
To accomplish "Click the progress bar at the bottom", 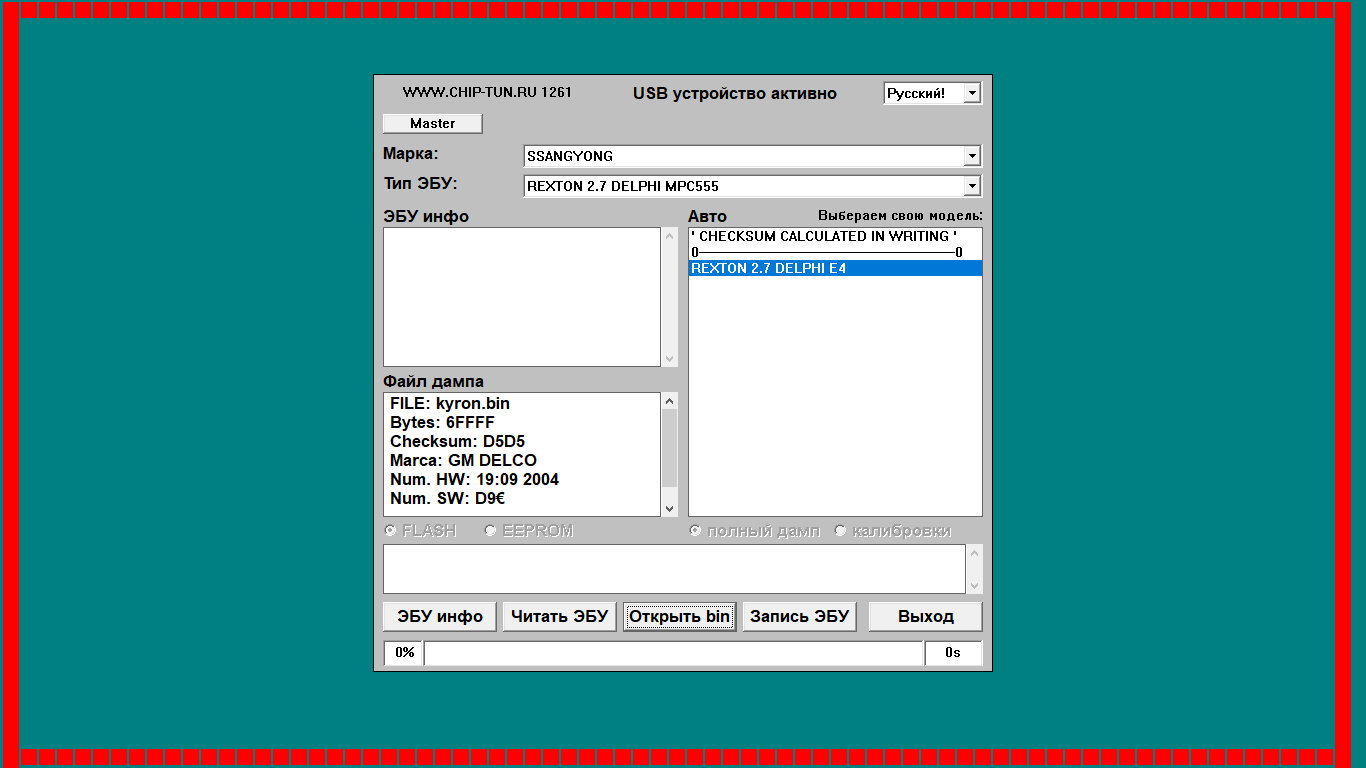I will point(673,653).
